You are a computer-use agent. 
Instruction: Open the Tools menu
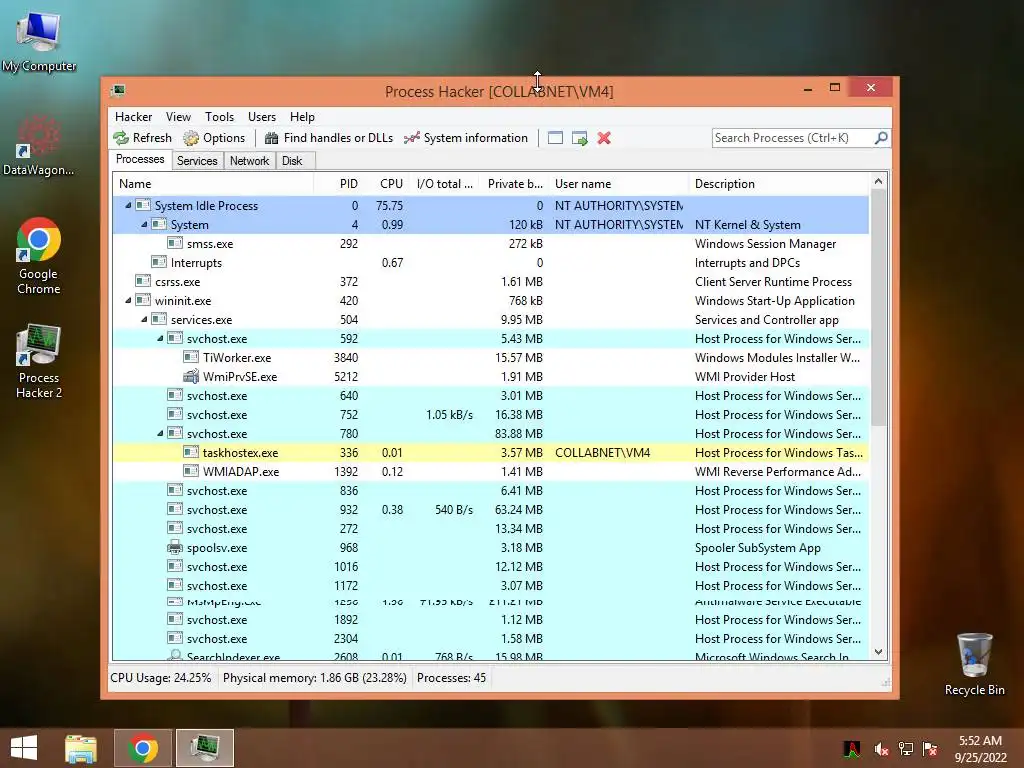pos(219,117)
